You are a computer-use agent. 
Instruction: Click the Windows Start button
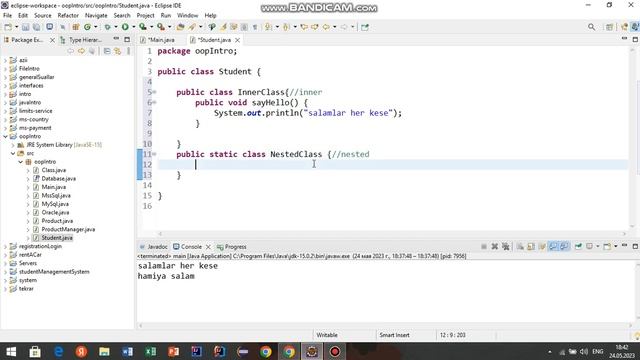[x=11, y=351]
